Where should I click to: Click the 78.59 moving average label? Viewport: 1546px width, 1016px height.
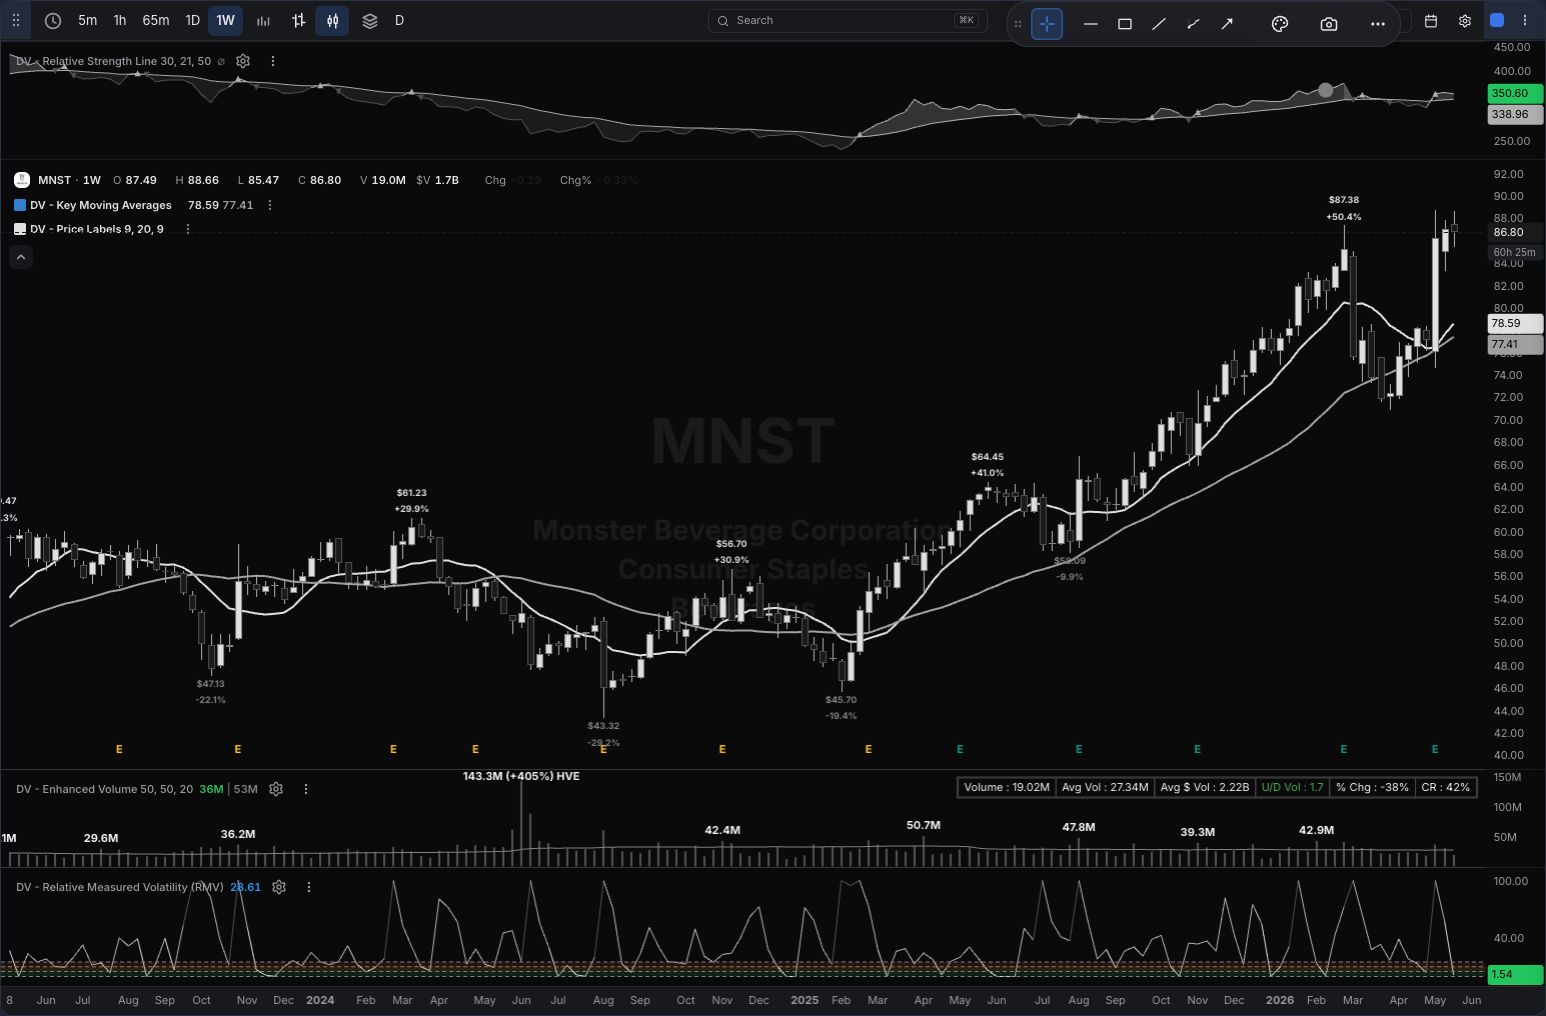1515,323
